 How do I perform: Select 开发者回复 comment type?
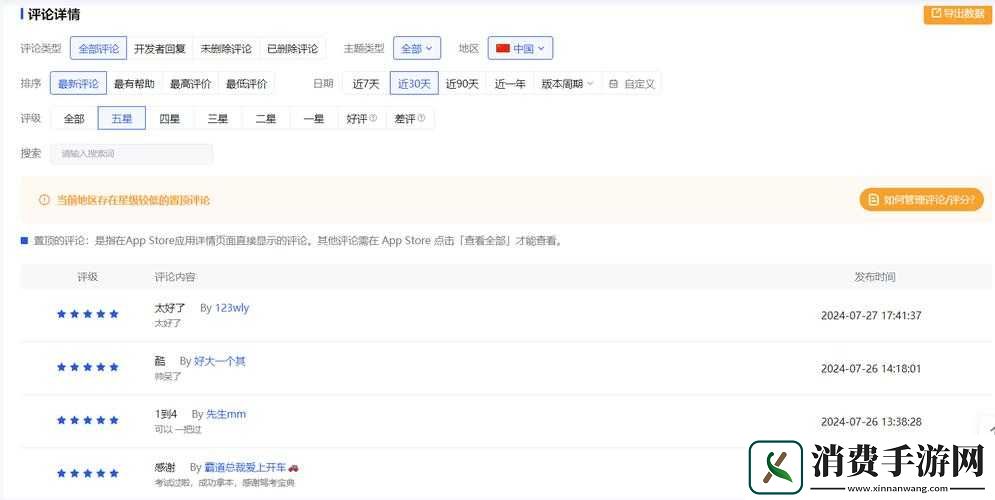click(159, 48)
